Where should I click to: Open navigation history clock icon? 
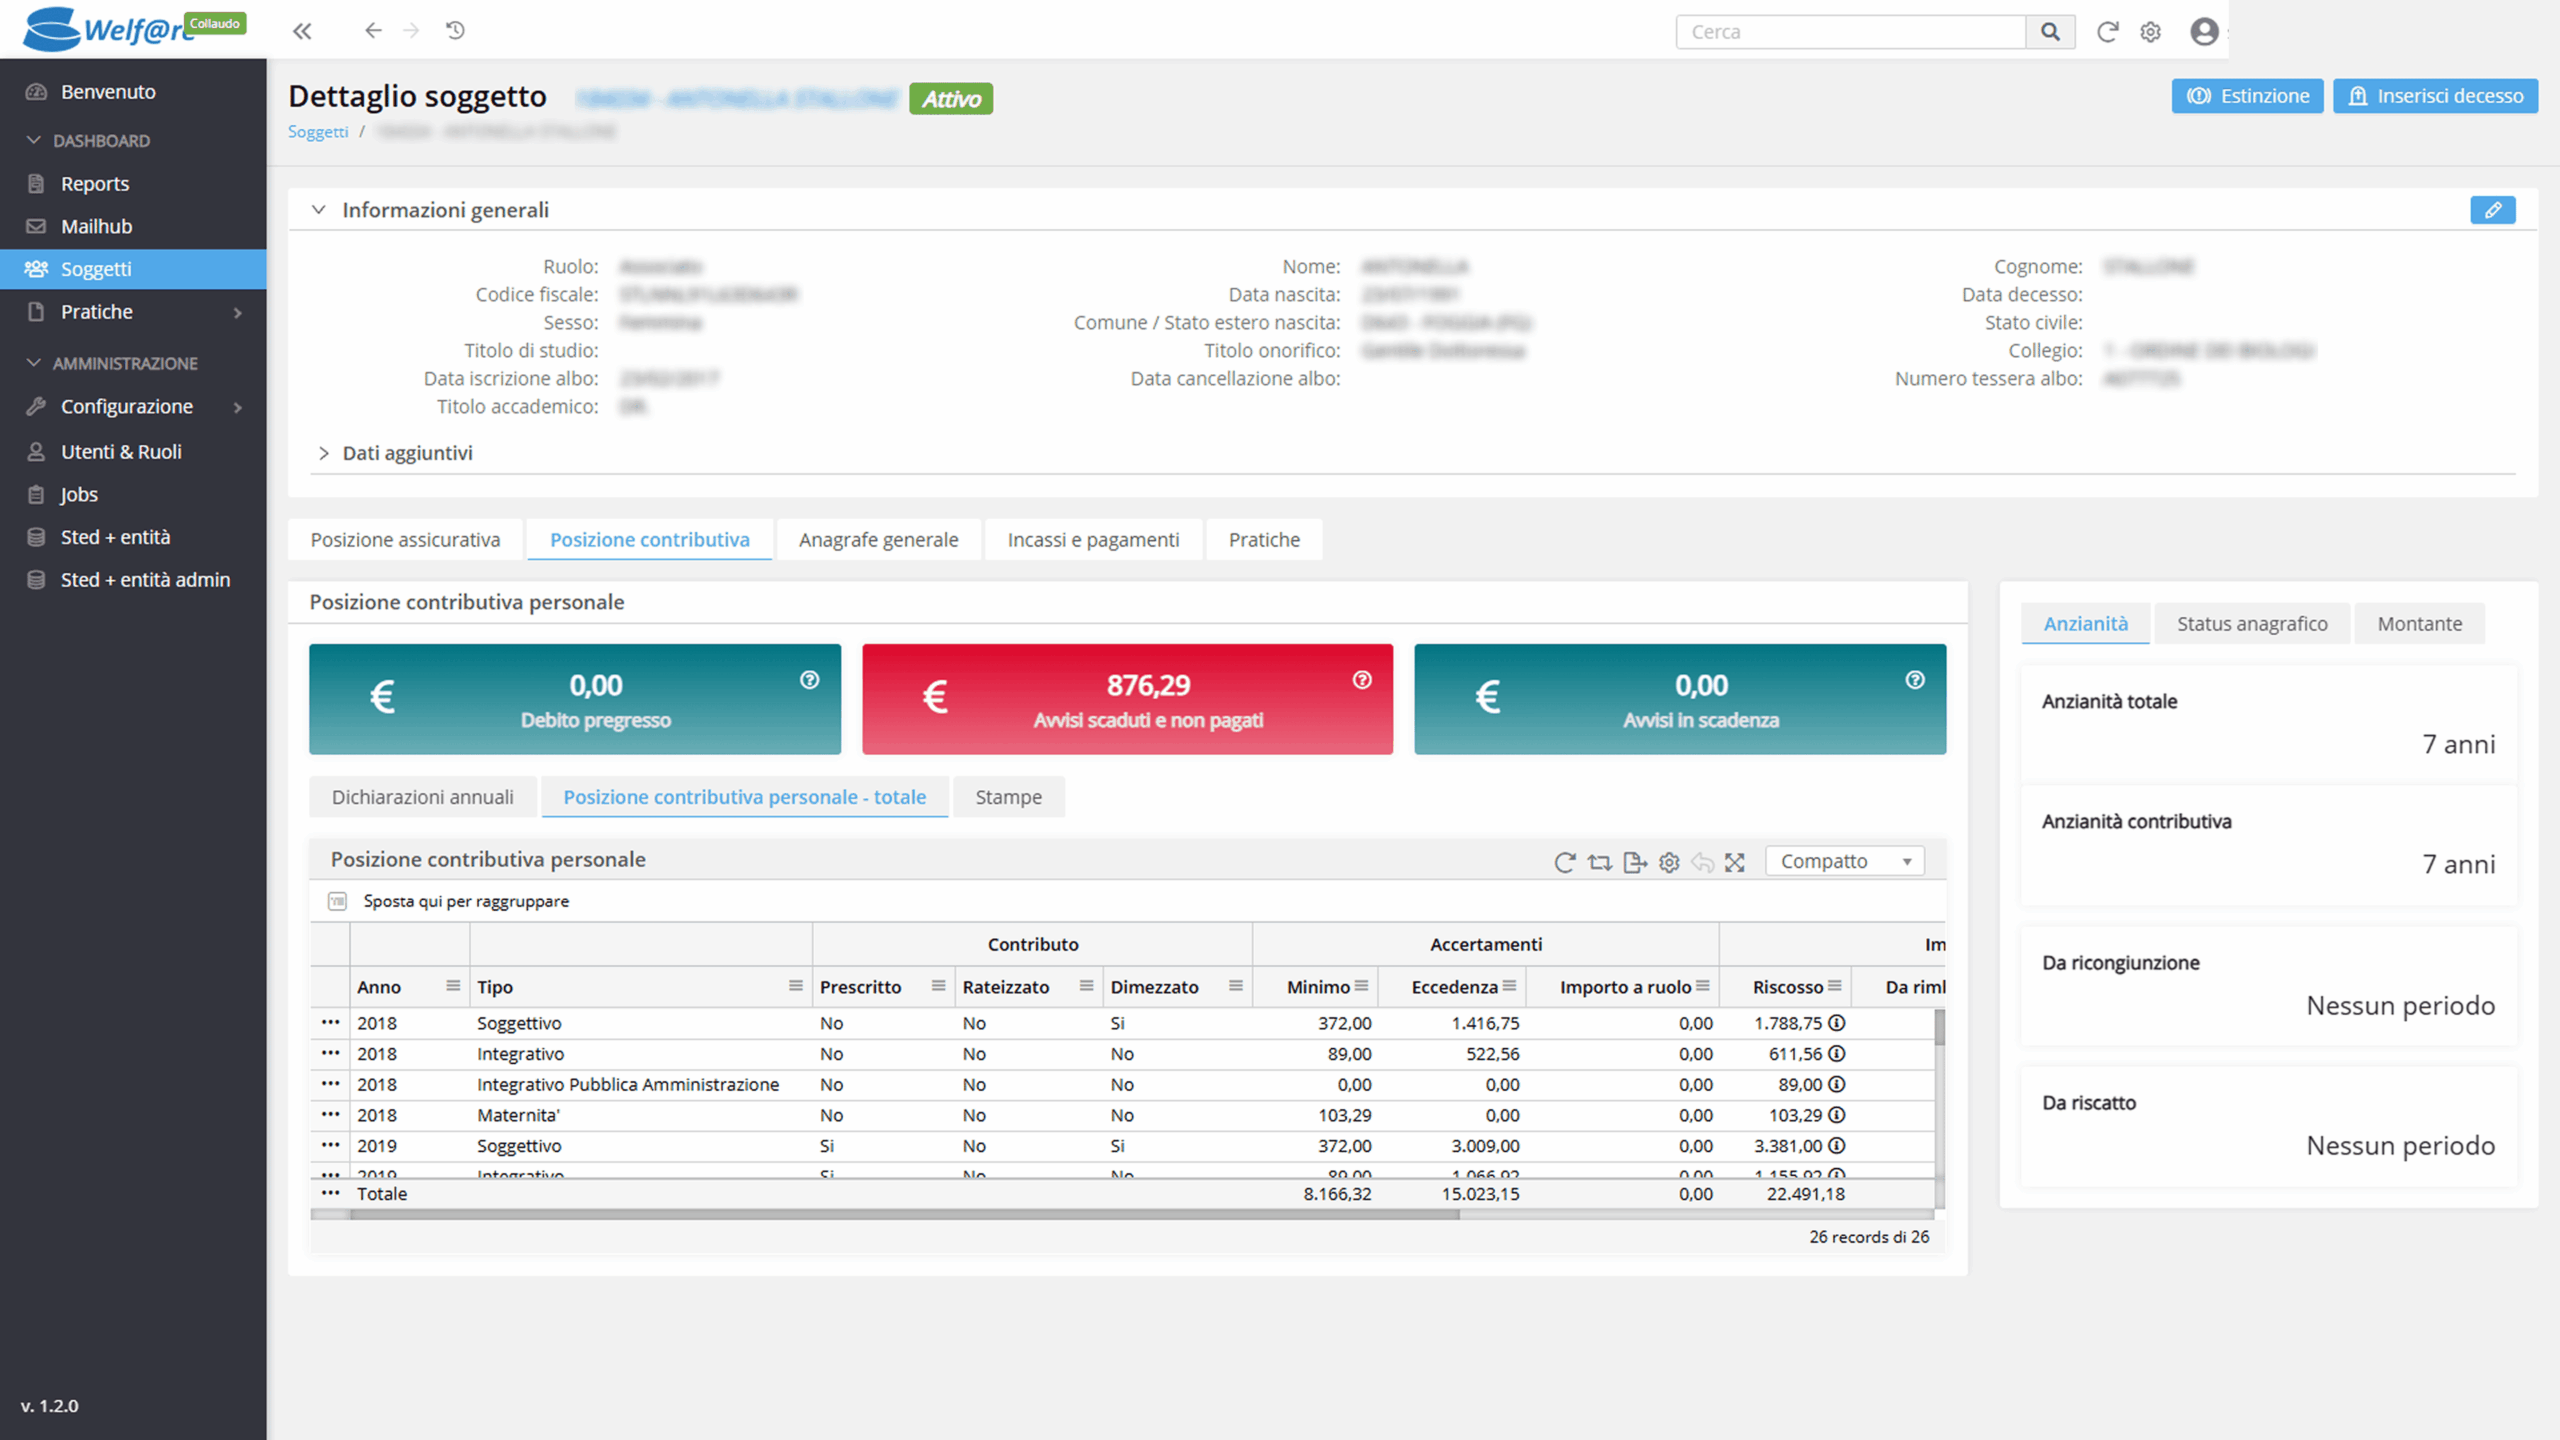coord(456,31)
